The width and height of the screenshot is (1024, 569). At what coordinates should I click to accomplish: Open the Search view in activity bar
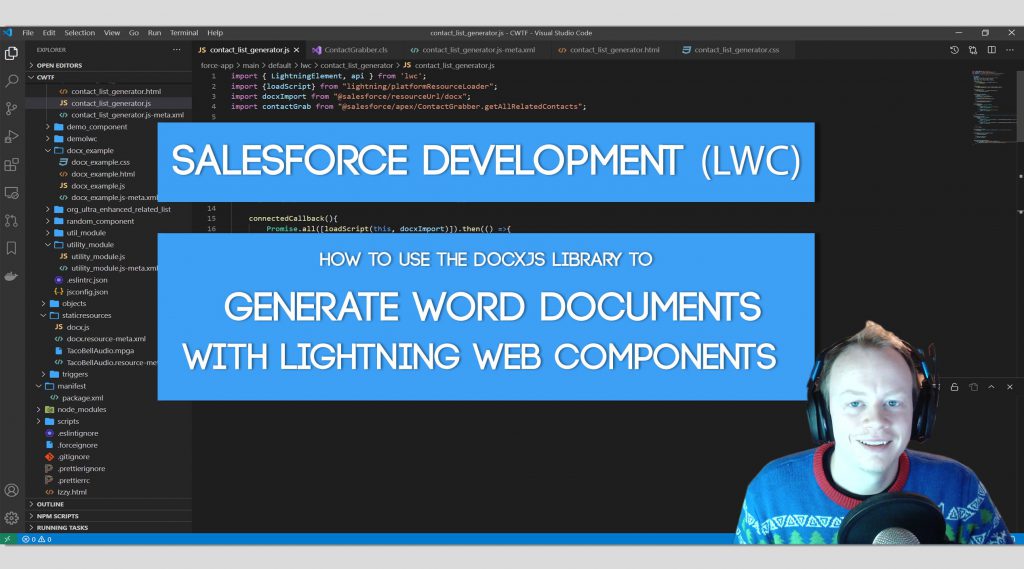(x=11, y=81)
